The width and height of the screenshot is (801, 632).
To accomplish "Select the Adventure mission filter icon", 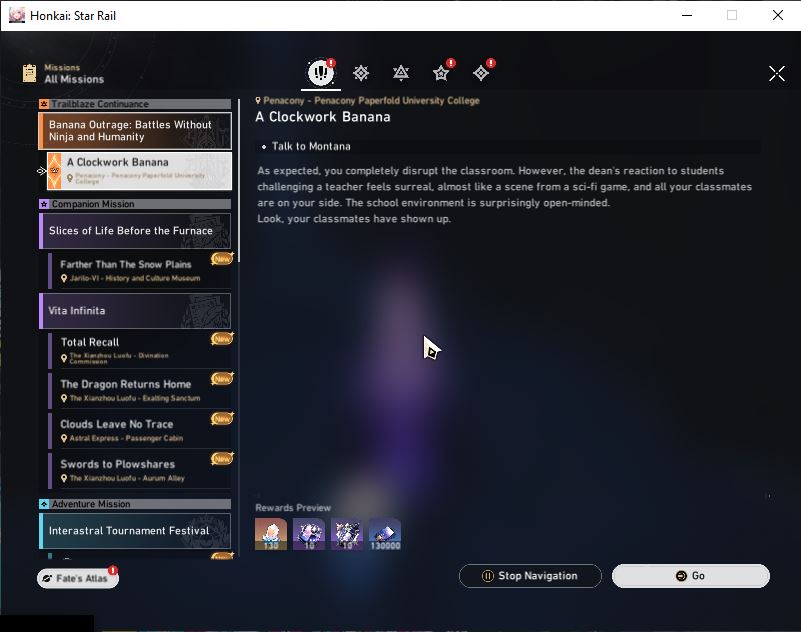I will (481, 73).
